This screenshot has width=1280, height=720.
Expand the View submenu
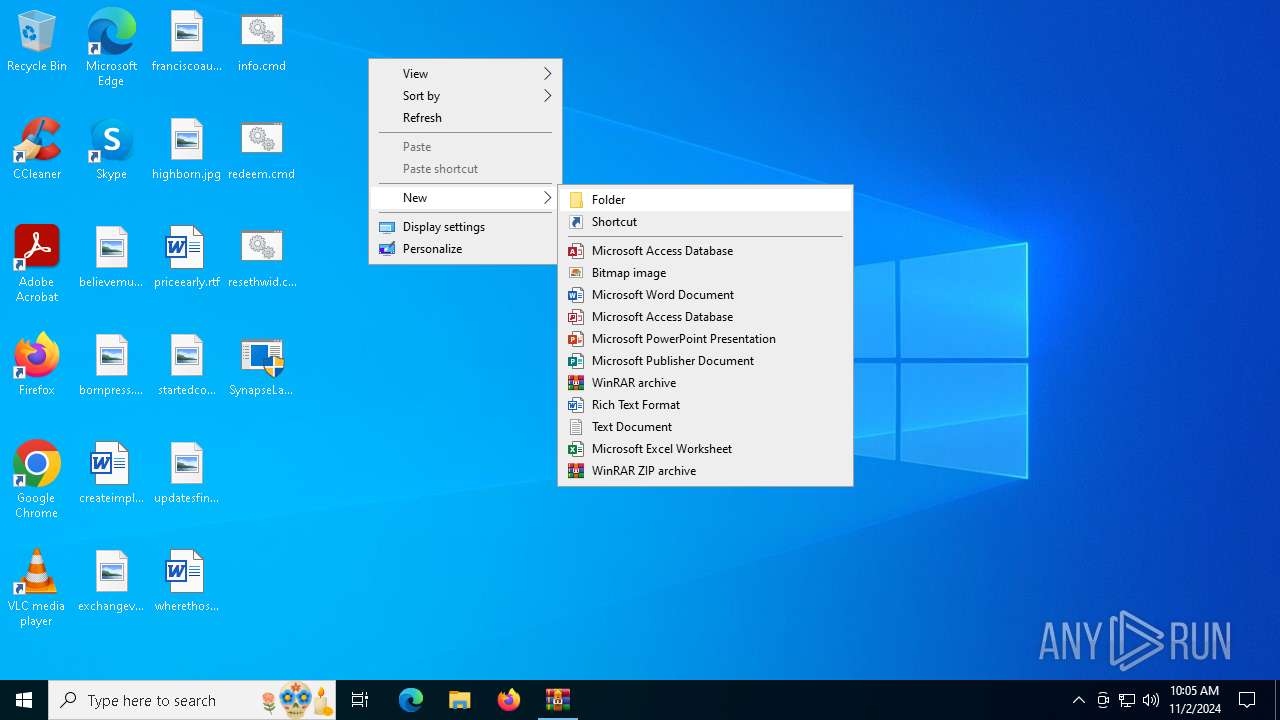[465, 74]
